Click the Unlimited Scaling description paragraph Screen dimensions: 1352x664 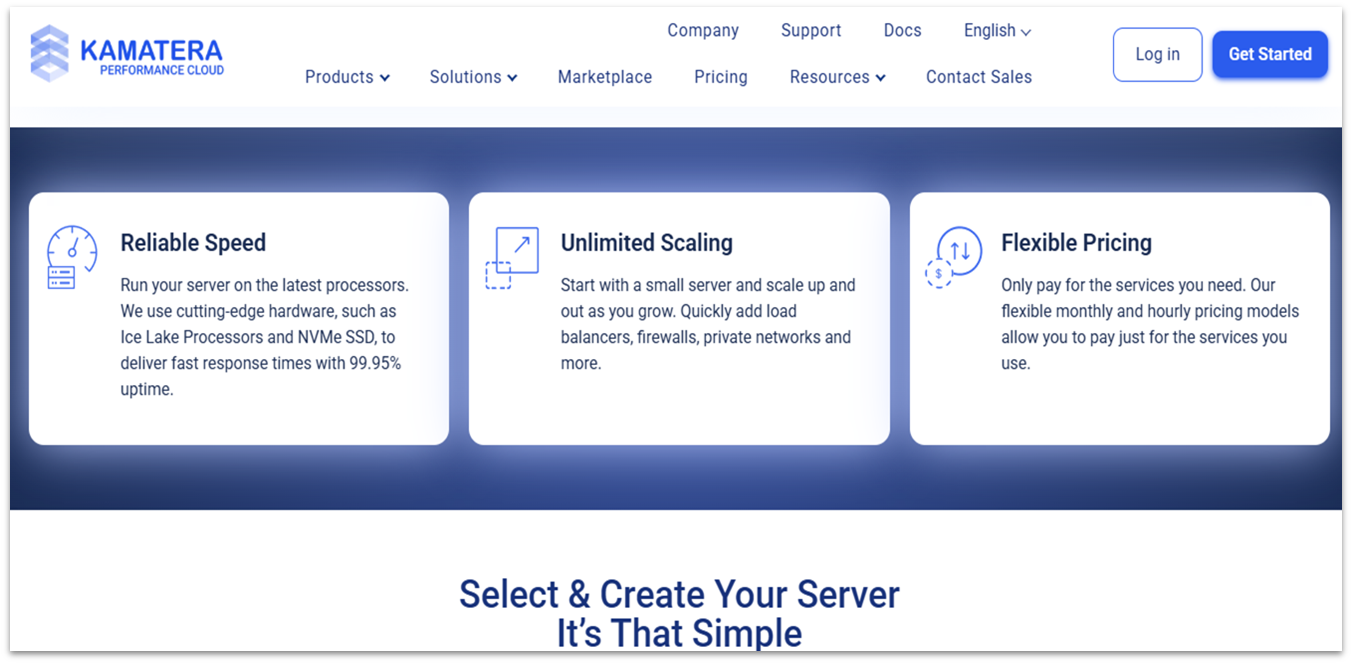[708, 324]
